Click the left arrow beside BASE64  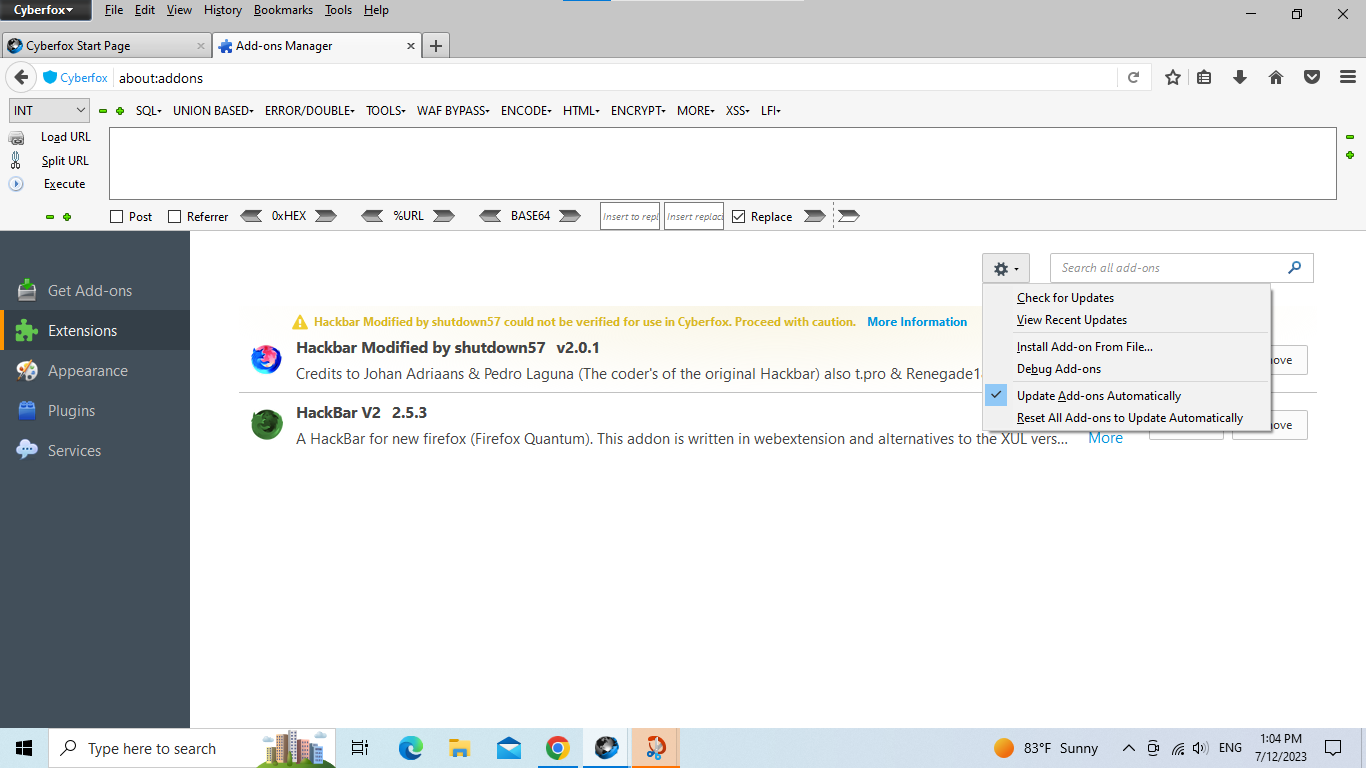(x=490, y=216)
